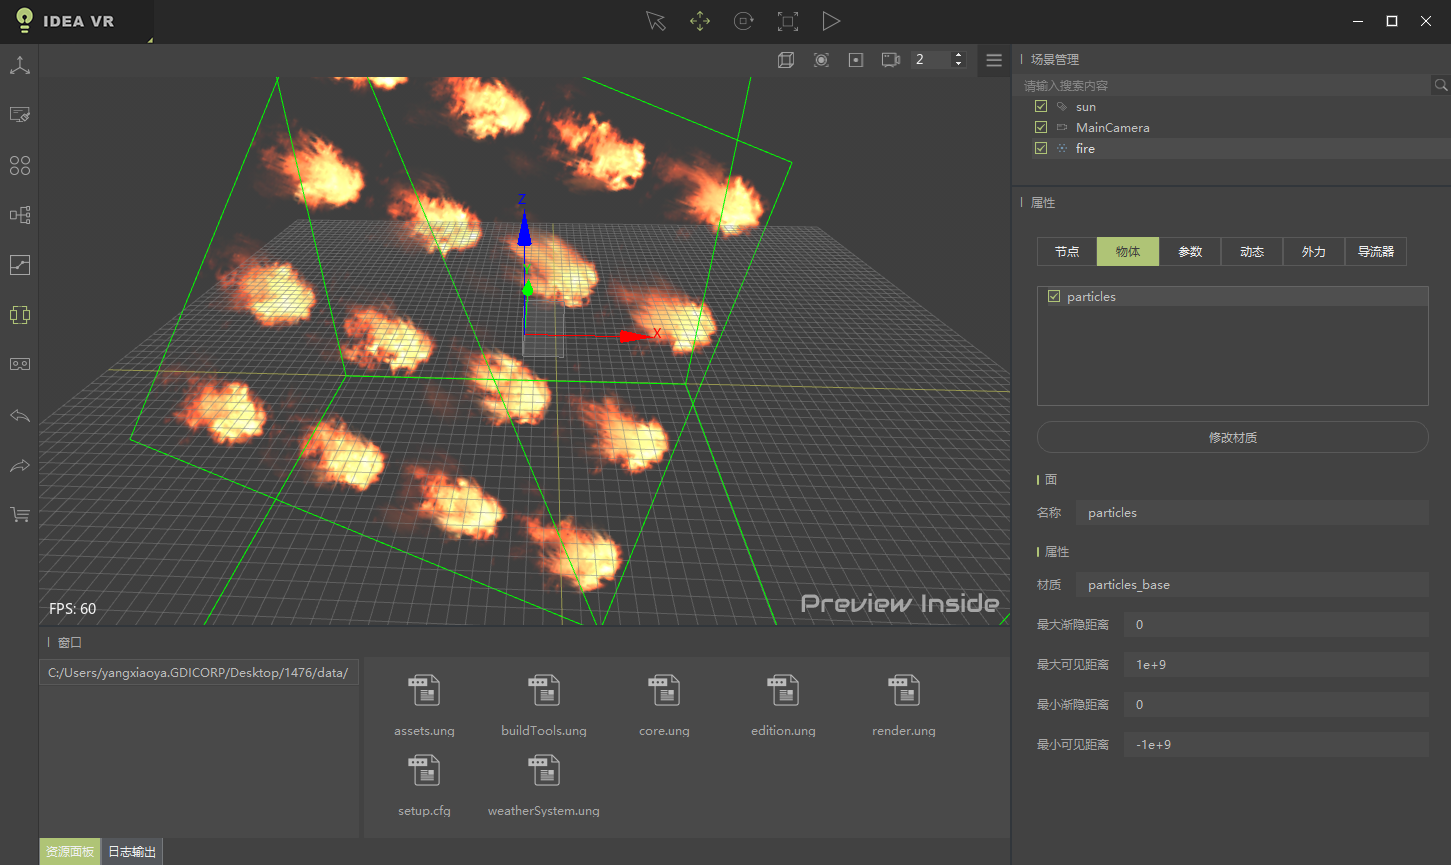Increase the camera speed stepper value
The height and width of the screenshot is (865, 1451).
(958, 55)
